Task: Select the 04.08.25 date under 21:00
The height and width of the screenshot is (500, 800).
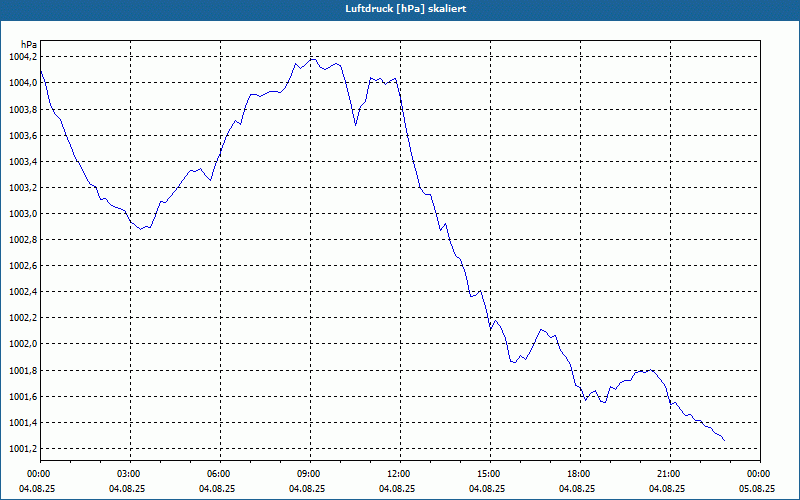Action: 667,488
